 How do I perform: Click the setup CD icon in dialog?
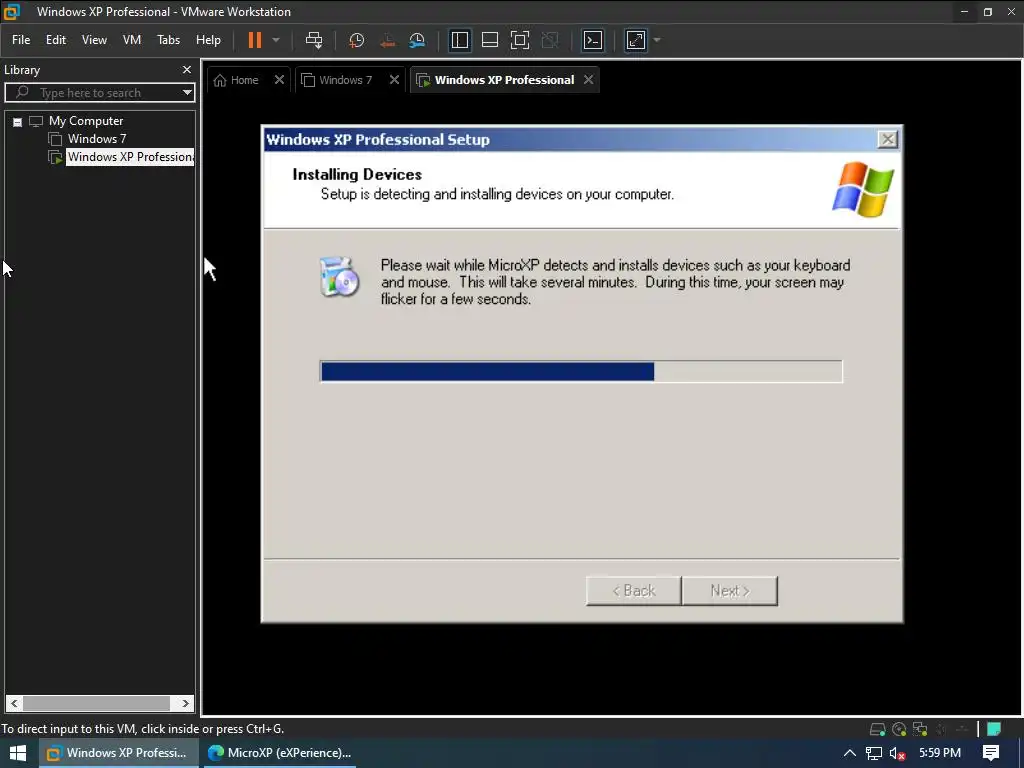(x=340, y=277)
